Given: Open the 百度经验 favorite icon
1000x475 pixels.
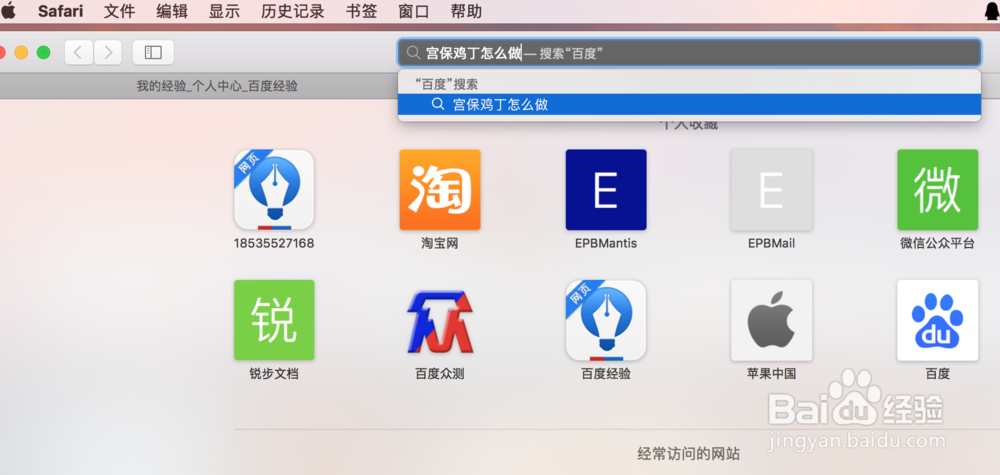Looking at the screenshot, I should tap(606, 320).
